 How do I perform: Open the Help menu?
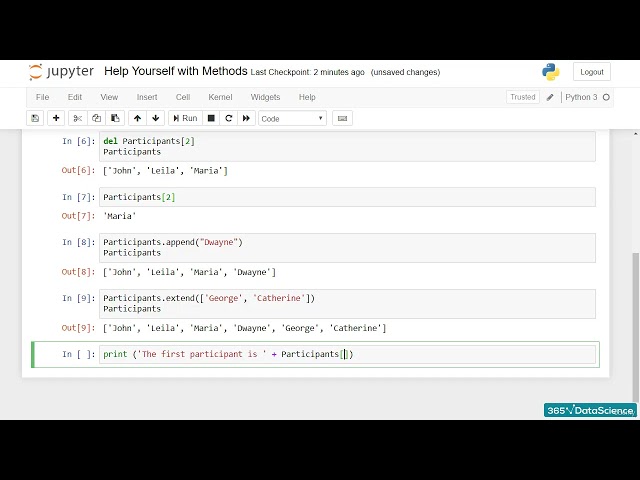[x=307, y=97]
